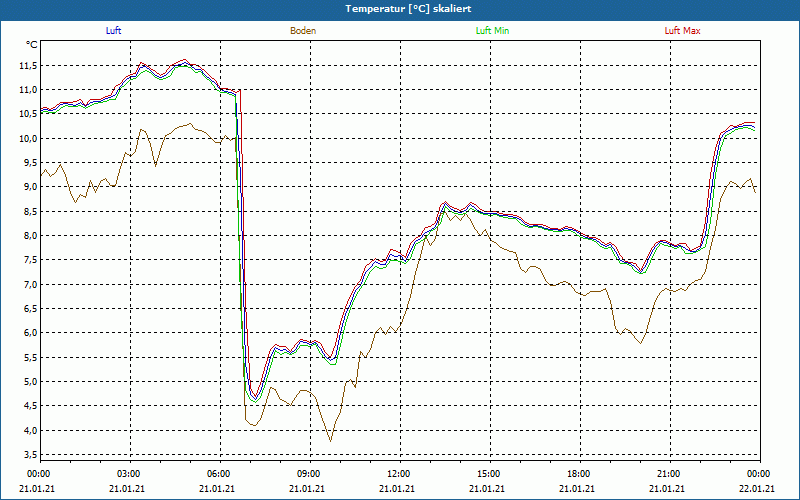The width and height of the screenshot is (800, 500).
Task: Click the Luft Min legend label
Action: pyautogui.click(x=492, y=31)
